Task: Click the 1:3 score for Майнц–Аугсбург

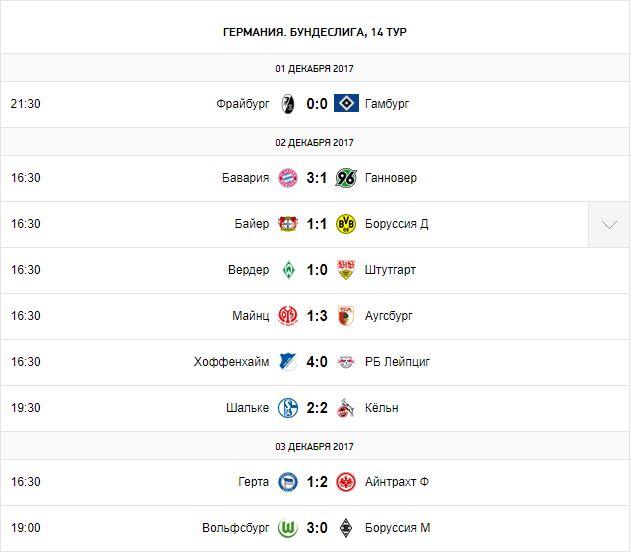Action: point(317,316)
